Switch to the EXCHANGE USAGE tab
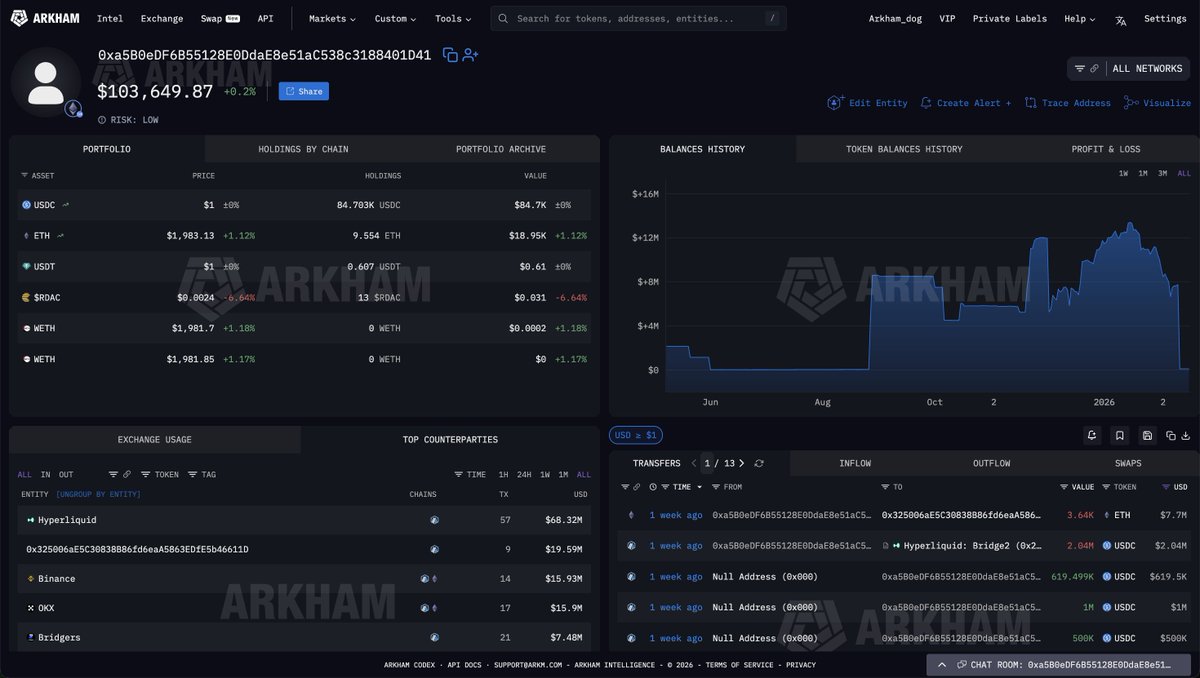 155,439
